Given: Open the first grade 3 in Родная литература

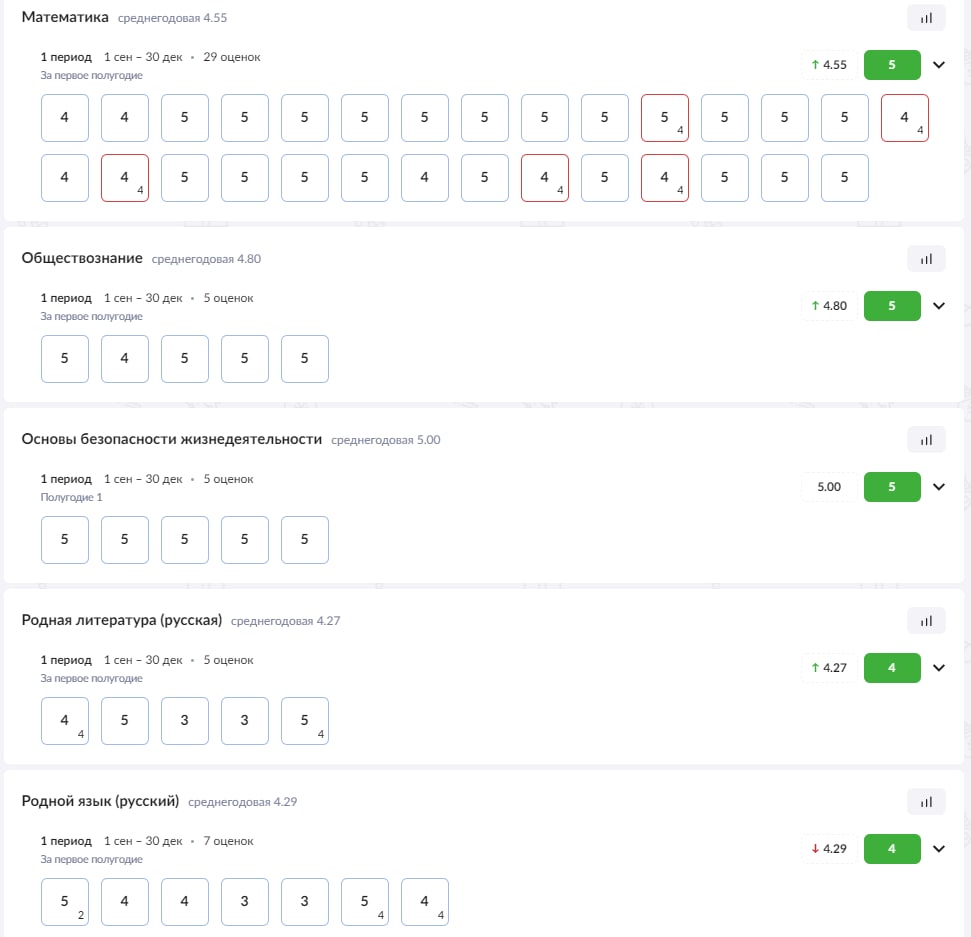Looking at the screenshot, I should tap(185, 720).
